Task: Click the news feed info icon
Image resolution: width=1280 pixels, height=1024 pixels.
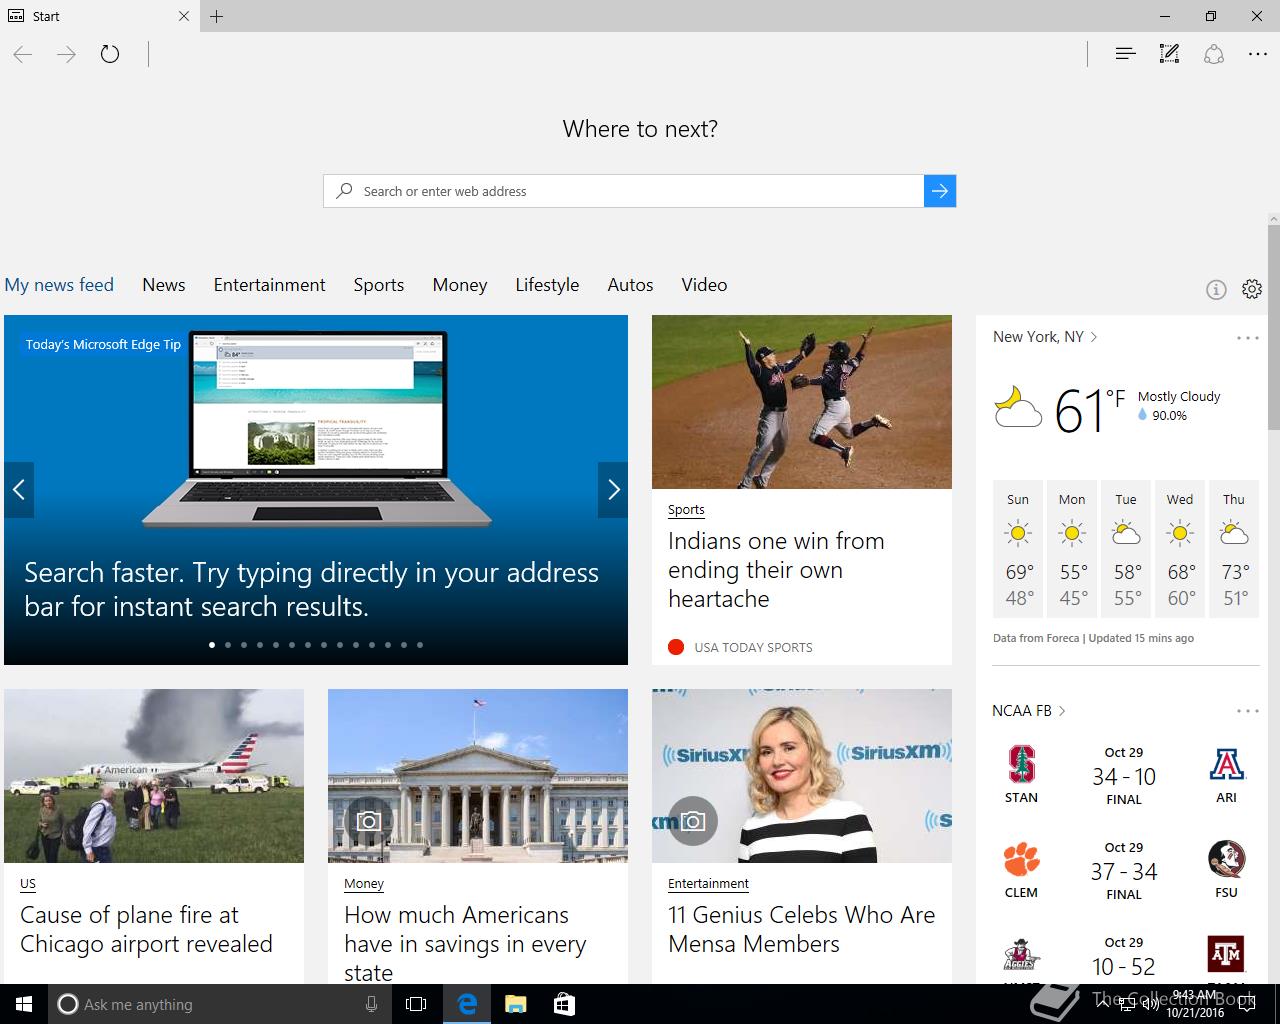Action: (1216, 290)
